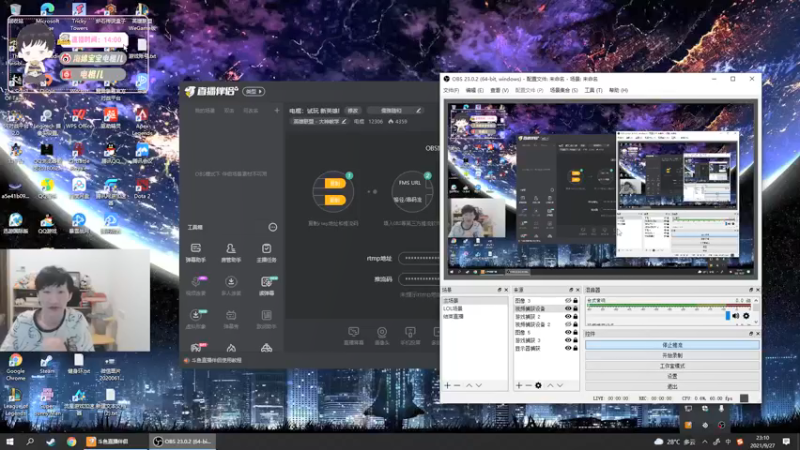Image resolution: width=800 pixels, height=450 pixels.
Task: Click rtmp地址 masked input field
Action: pos(419,258)
